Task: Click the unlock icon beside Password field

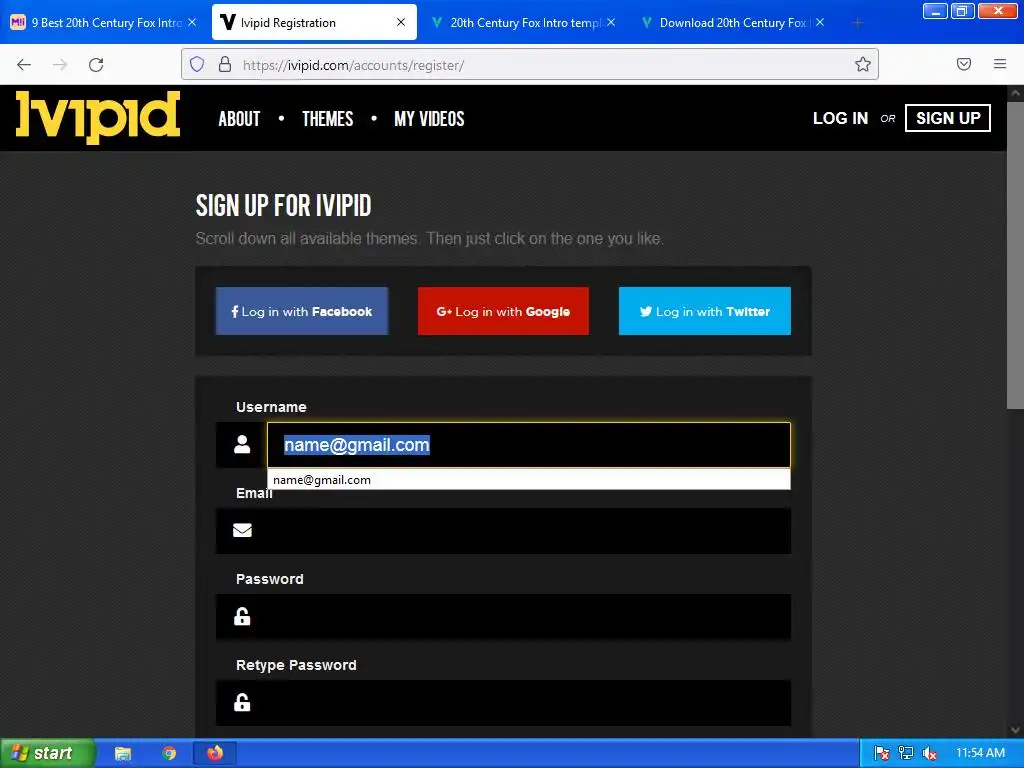Action: tap(242, 616)
